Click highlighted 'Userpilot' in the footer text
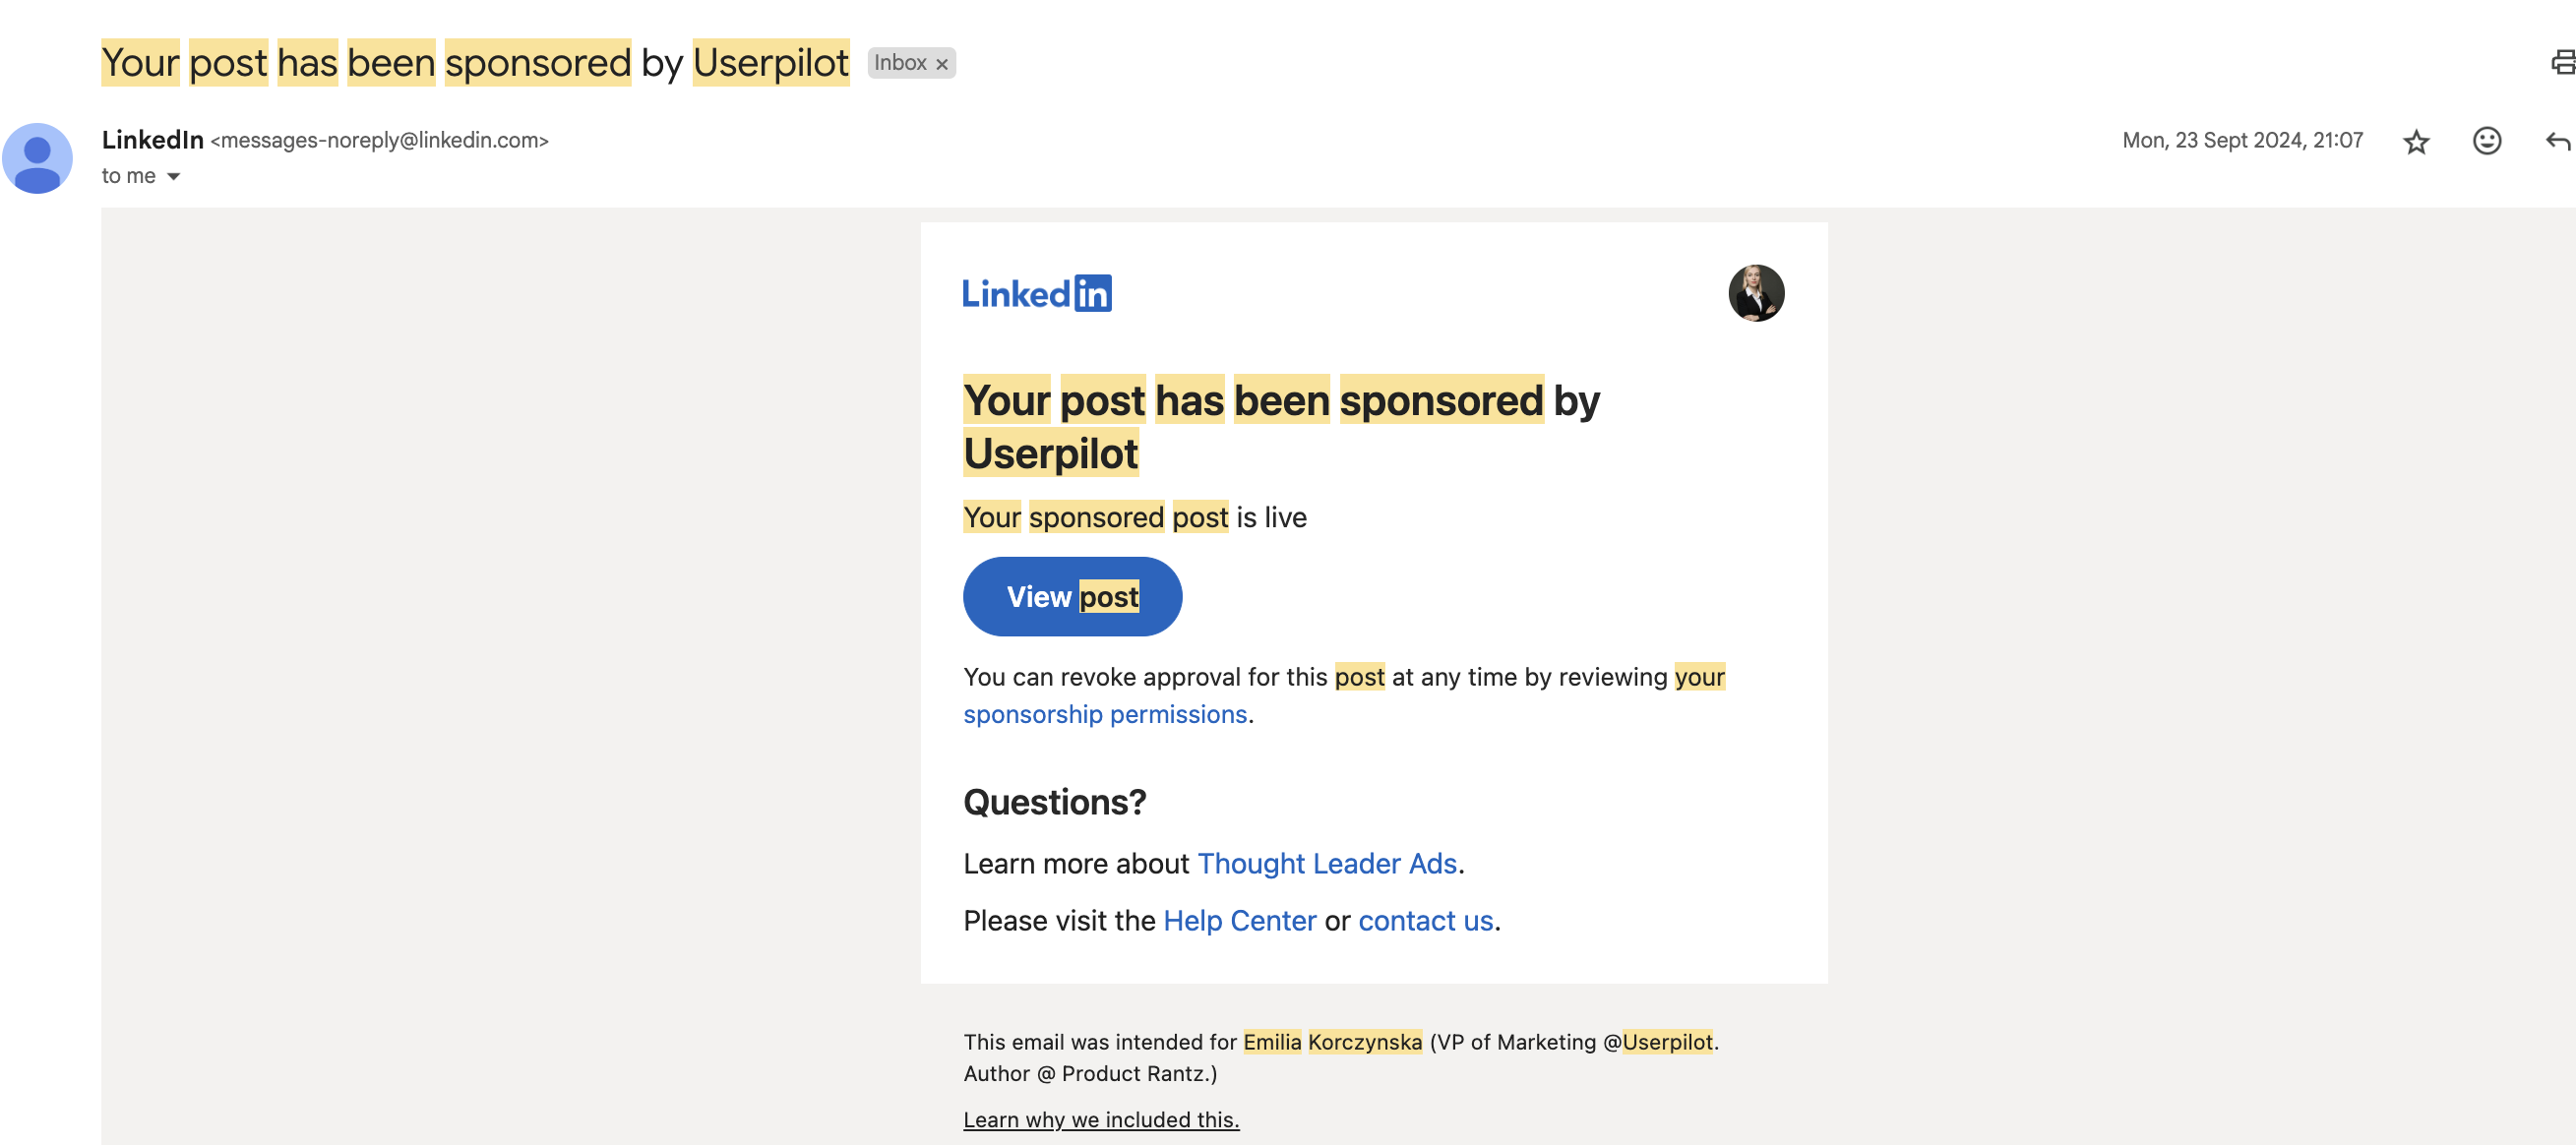 pos(1666,1041)
